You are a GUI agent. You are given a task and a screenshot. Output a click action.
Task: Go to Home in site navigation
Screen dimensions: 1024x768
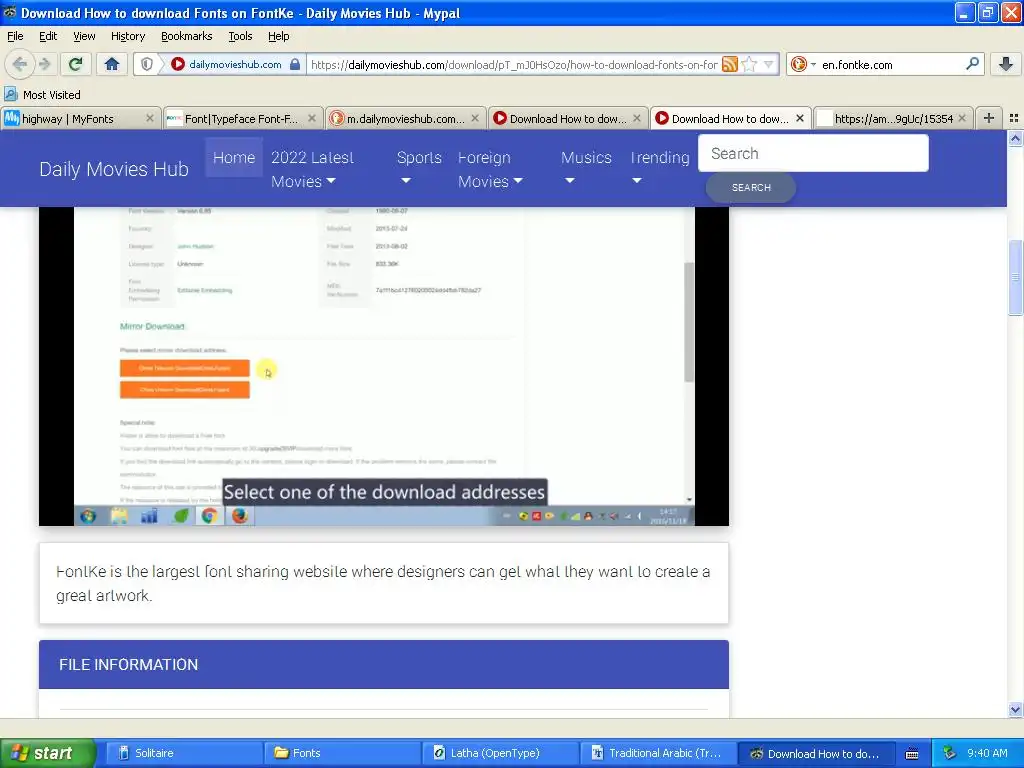[234, 157]
